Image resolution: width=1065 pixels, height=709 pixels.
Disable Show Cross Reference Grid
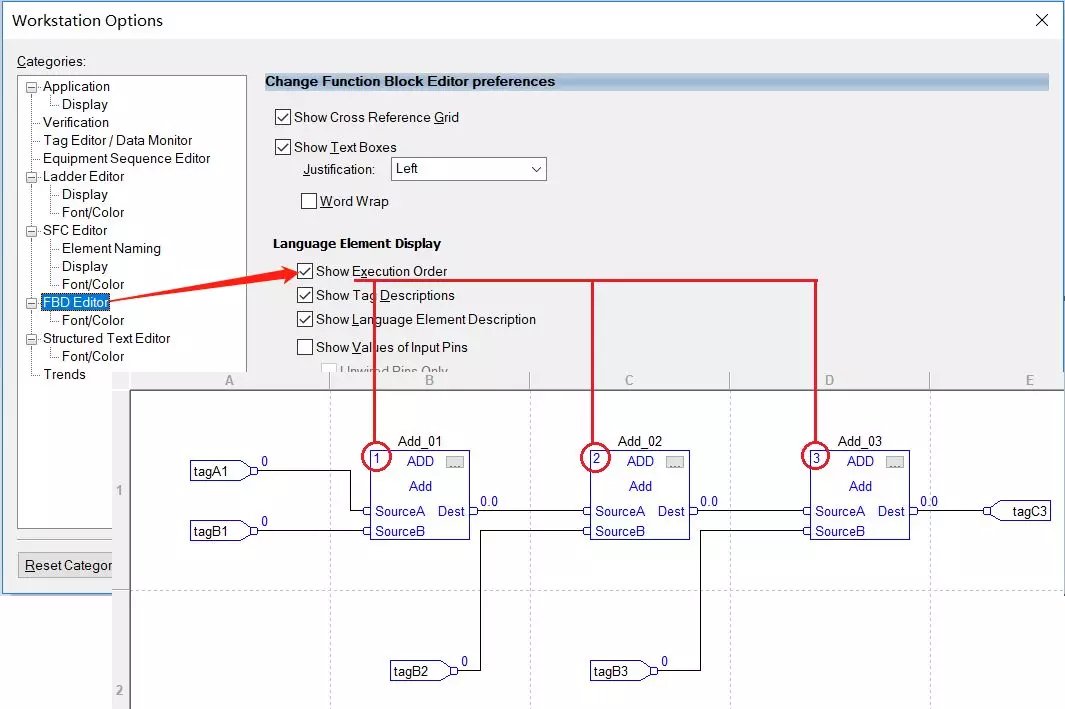pos(283,117)
